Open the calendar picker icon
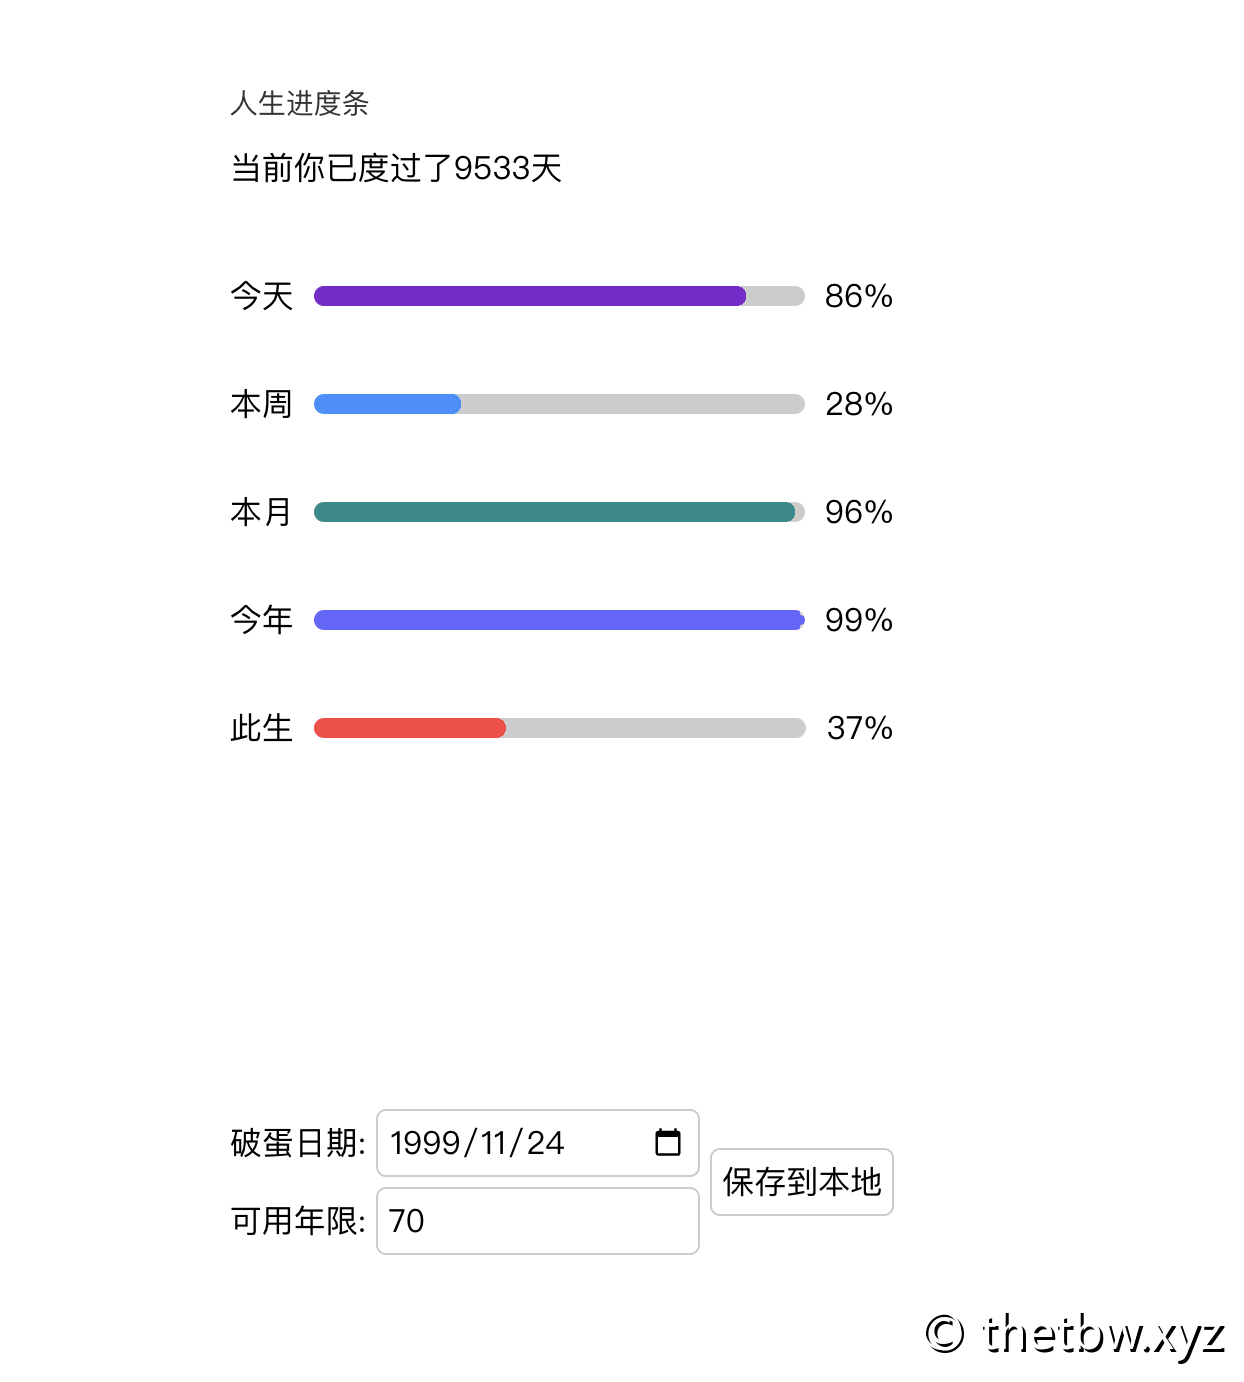The width and height of the screenshot is (1244, 1382). pyautogui.click(x=667, y=1142)
